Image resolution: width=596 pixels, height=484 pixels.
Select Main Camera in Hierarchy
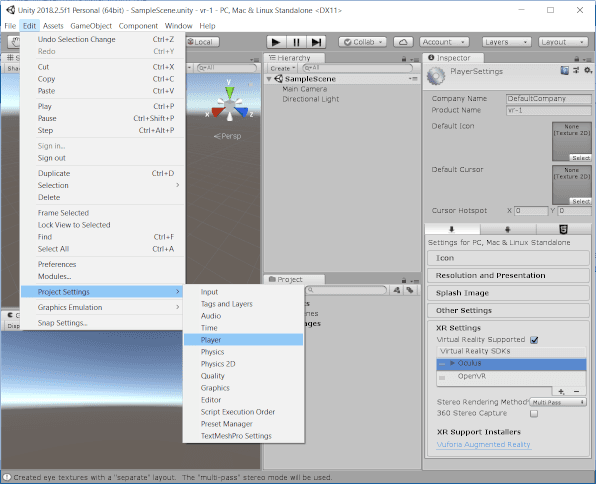(304, 89)
